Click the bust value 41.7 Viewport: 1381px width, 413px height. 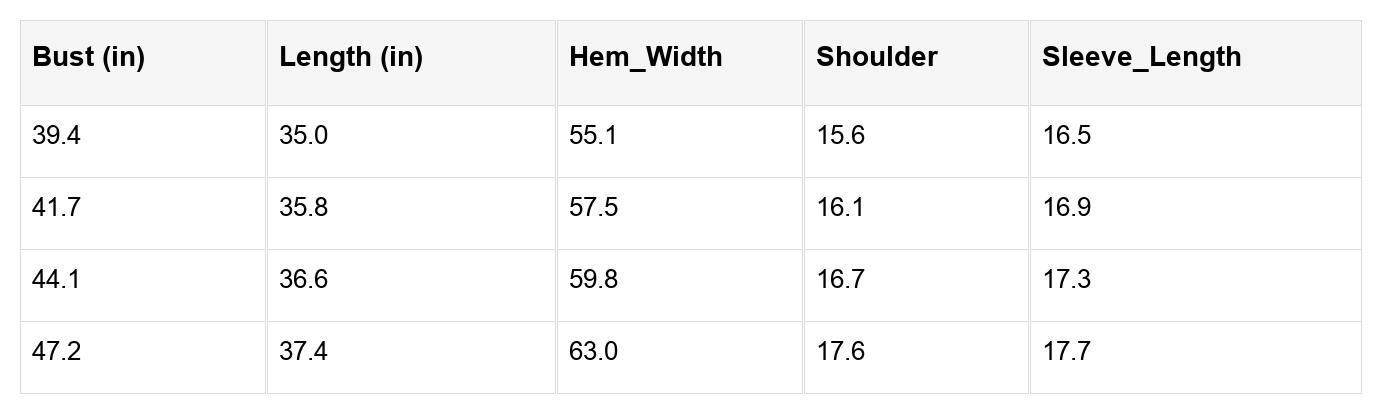(56, 208)
